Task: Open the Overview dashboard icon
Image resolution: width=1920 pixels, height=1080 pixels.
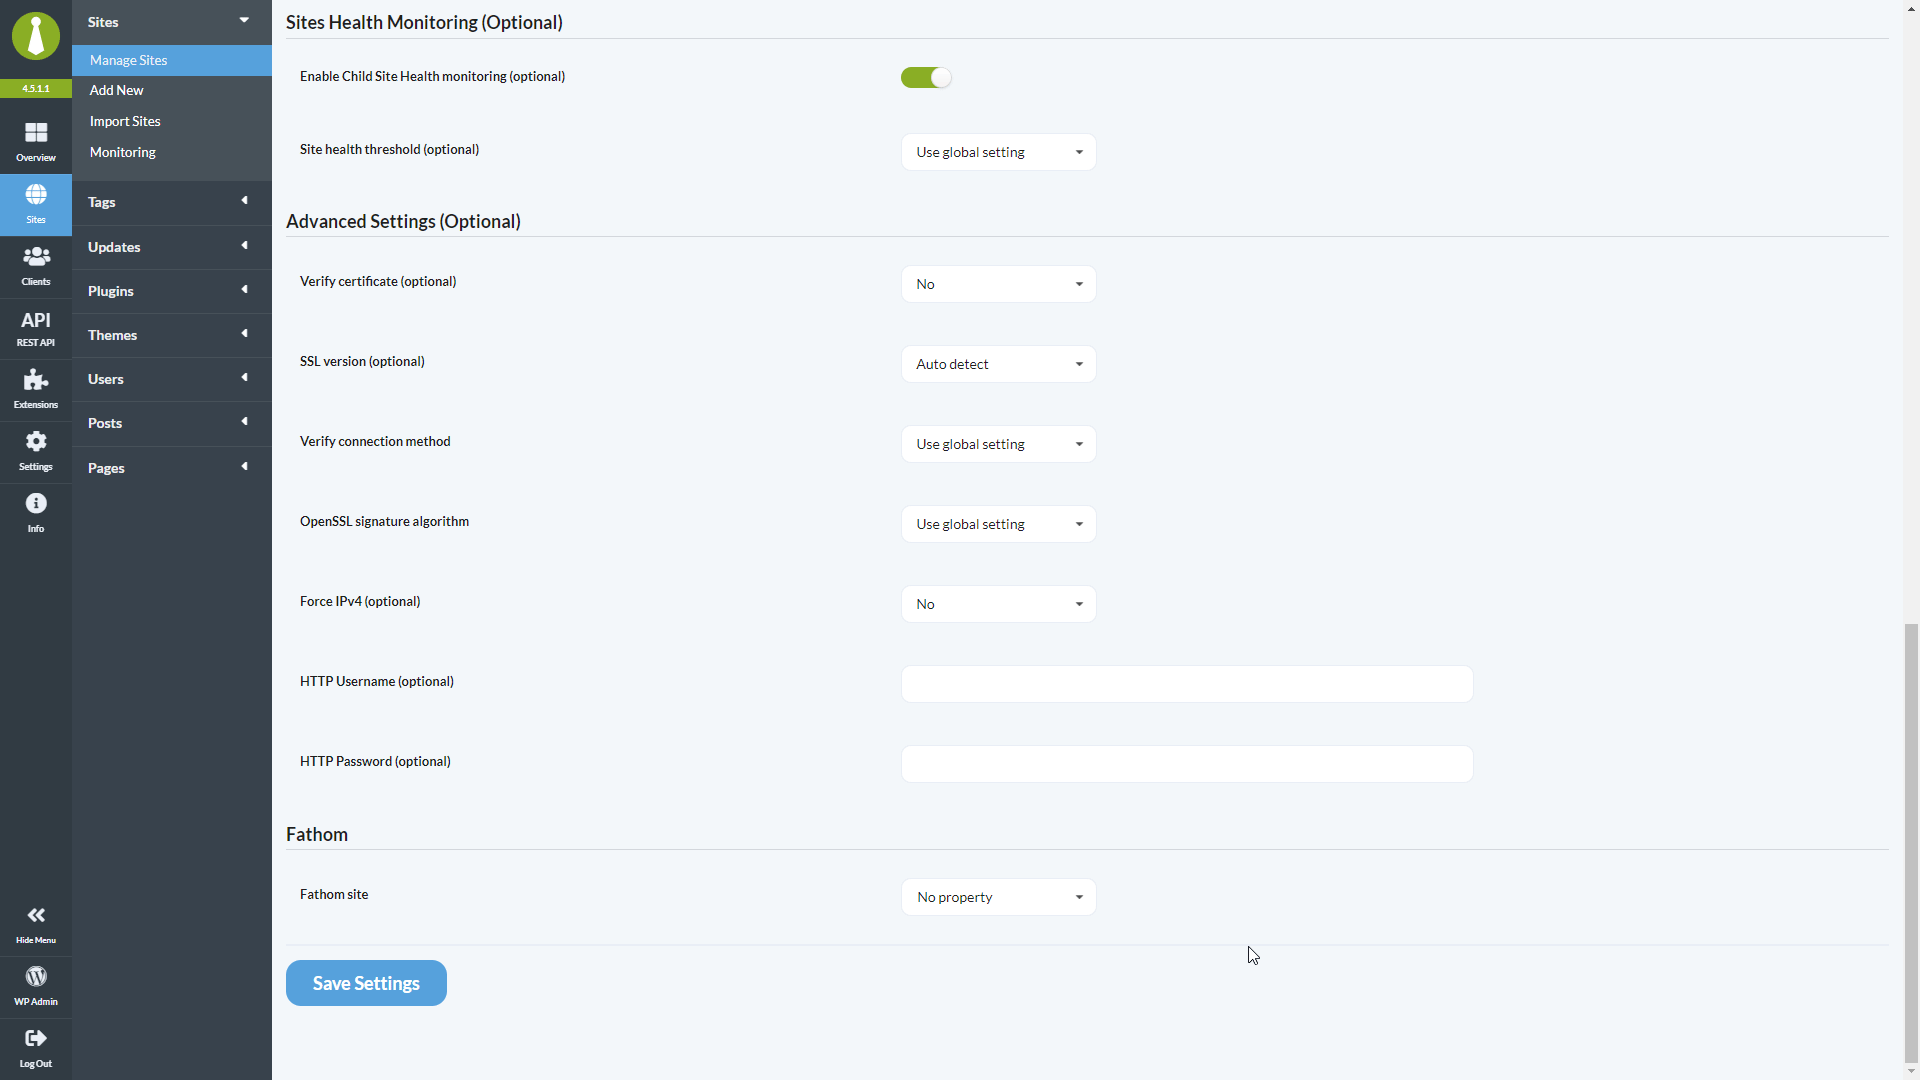Action: click(35, 138)
